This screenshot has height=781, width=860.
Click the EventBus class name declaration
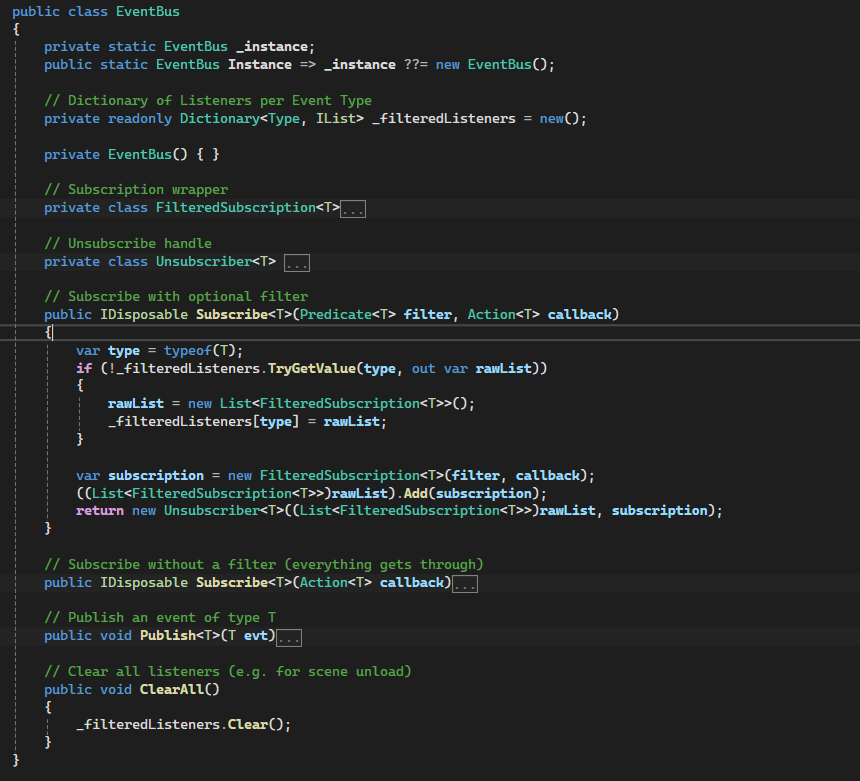pos(148,12)
